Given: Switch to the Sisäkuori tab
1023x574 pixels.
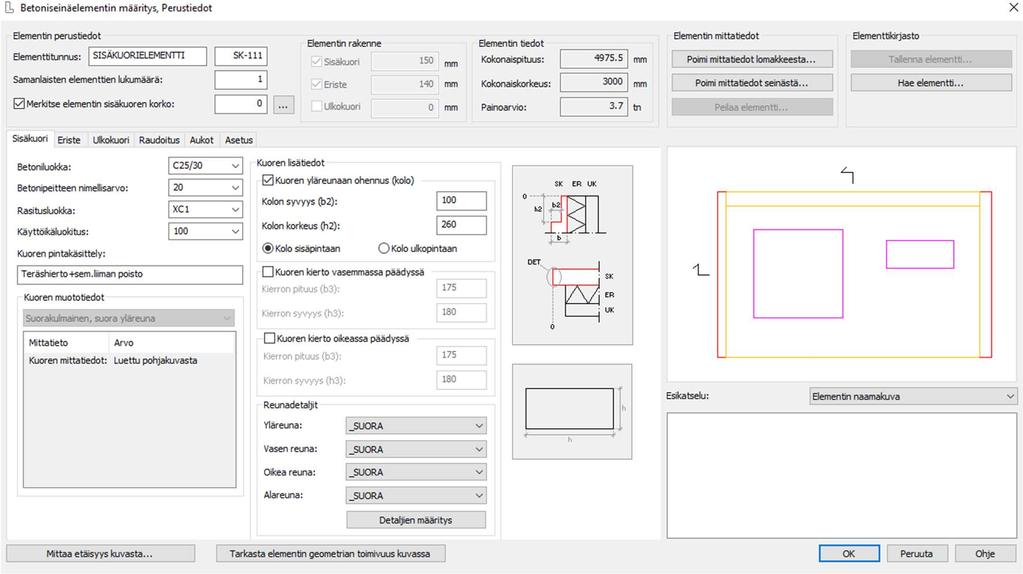Looking at the screenshot, I should pyautogui.click(x=30, y=139).
